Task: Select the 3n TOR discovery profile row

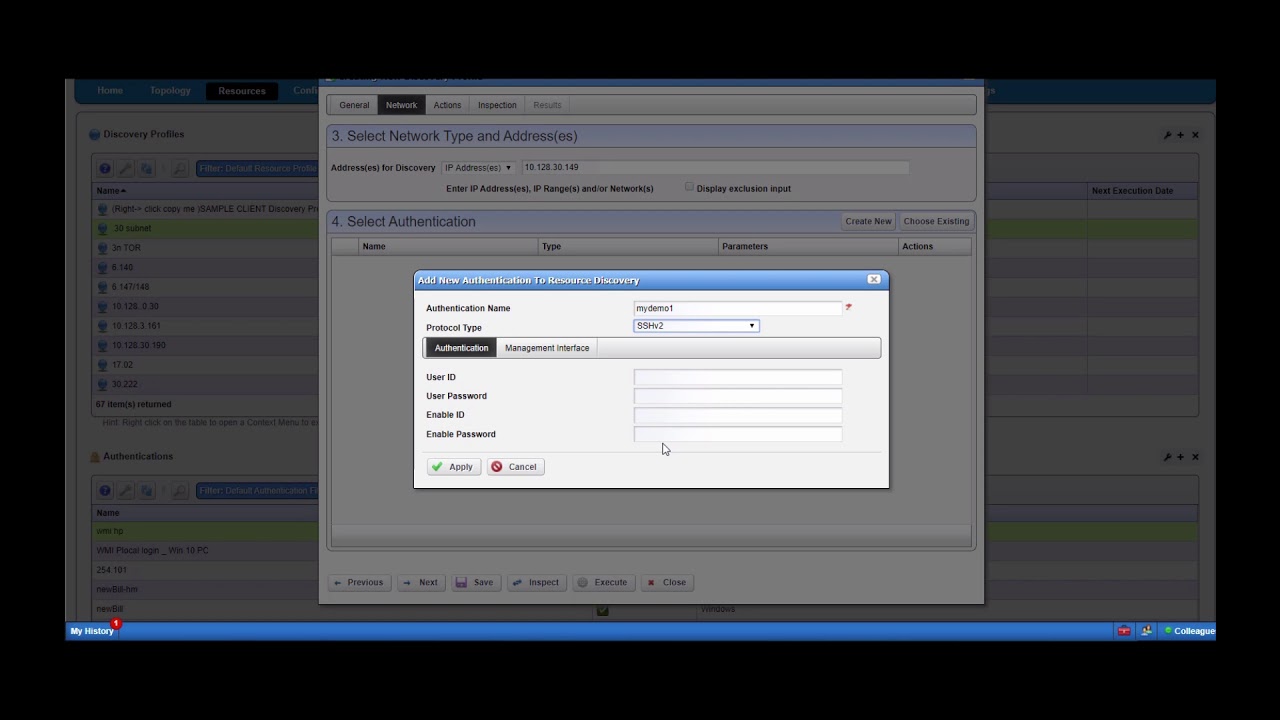Action: [207, 247]
